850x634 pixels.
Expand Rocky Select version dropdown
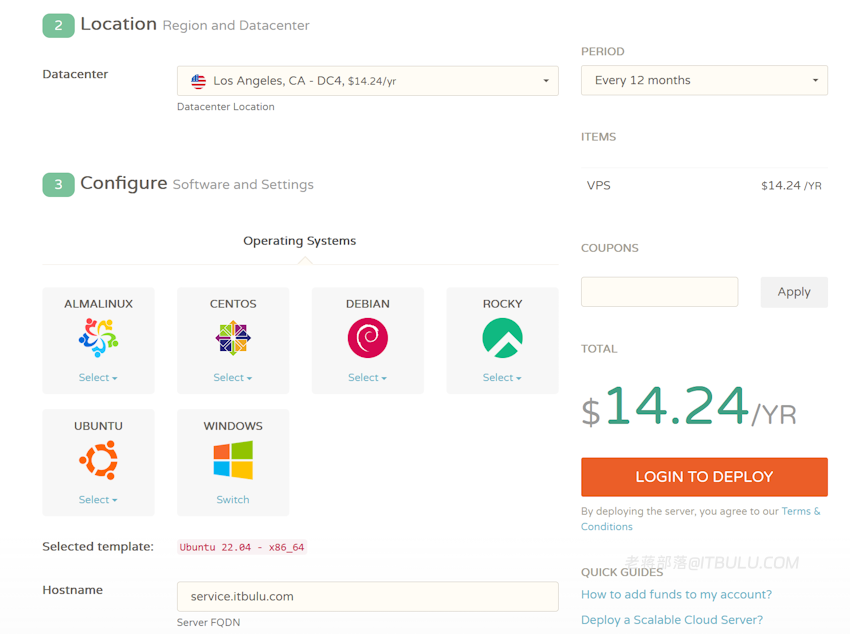click(503, 378)
